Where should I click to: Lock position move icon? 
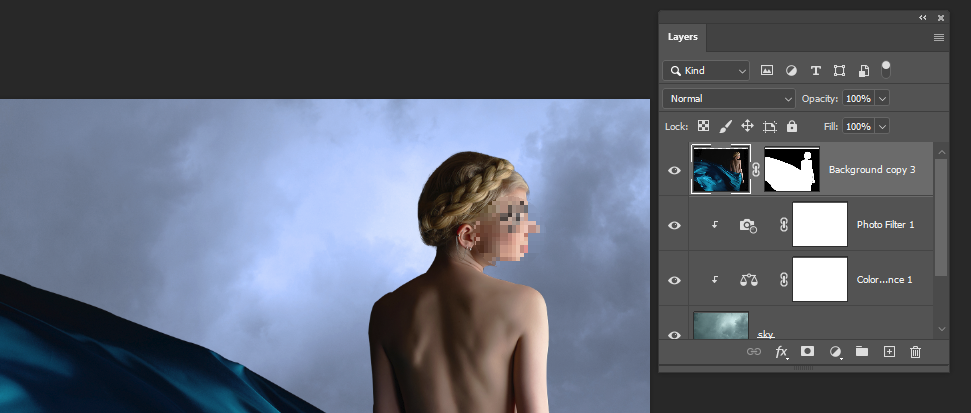tap(747, 126)
